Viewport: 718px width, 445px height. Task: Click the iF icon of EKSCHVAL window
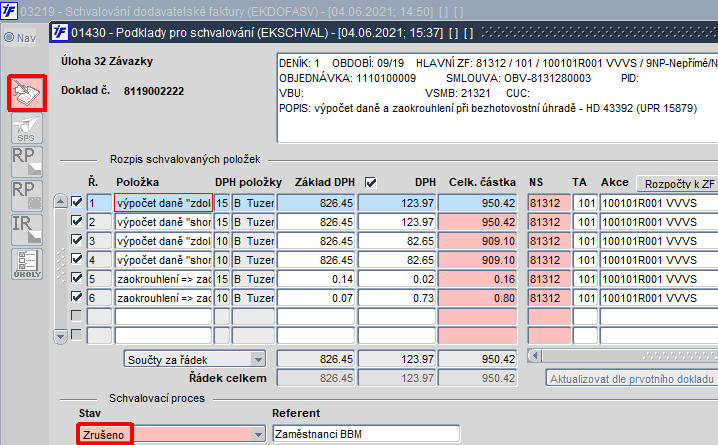click(60, 33)
